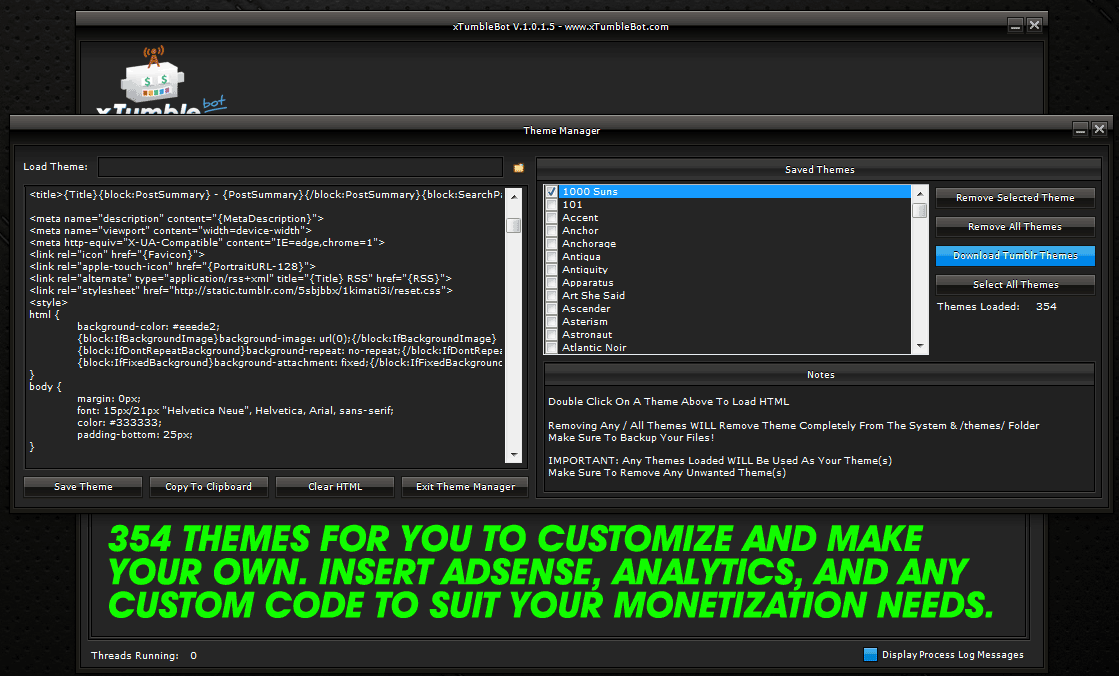Viewport: 1119px width, 676px height.
Task: Click the Save Theme button
Action: point(83,487)
